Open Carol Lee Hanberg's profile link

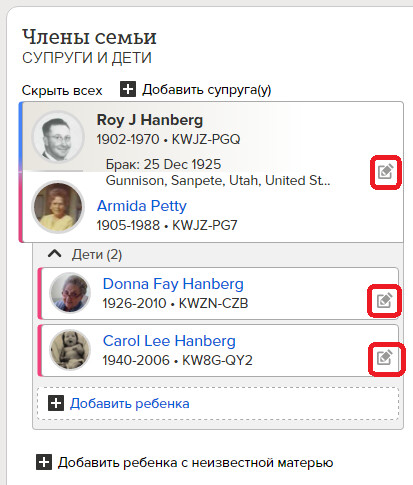[169, 341]
